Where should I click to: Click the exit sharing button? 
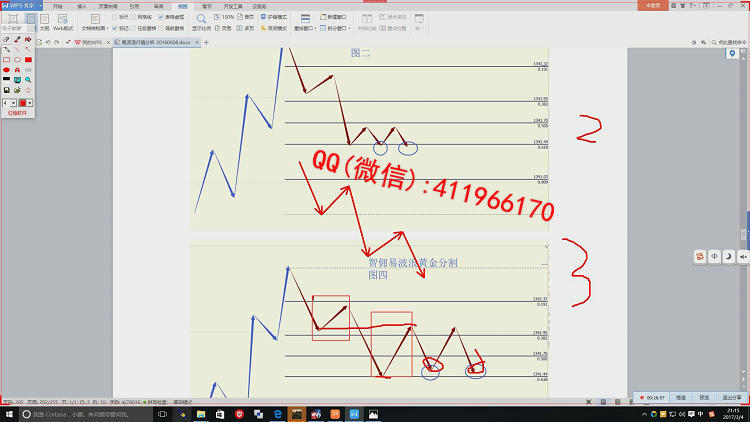tap(729, 397)
